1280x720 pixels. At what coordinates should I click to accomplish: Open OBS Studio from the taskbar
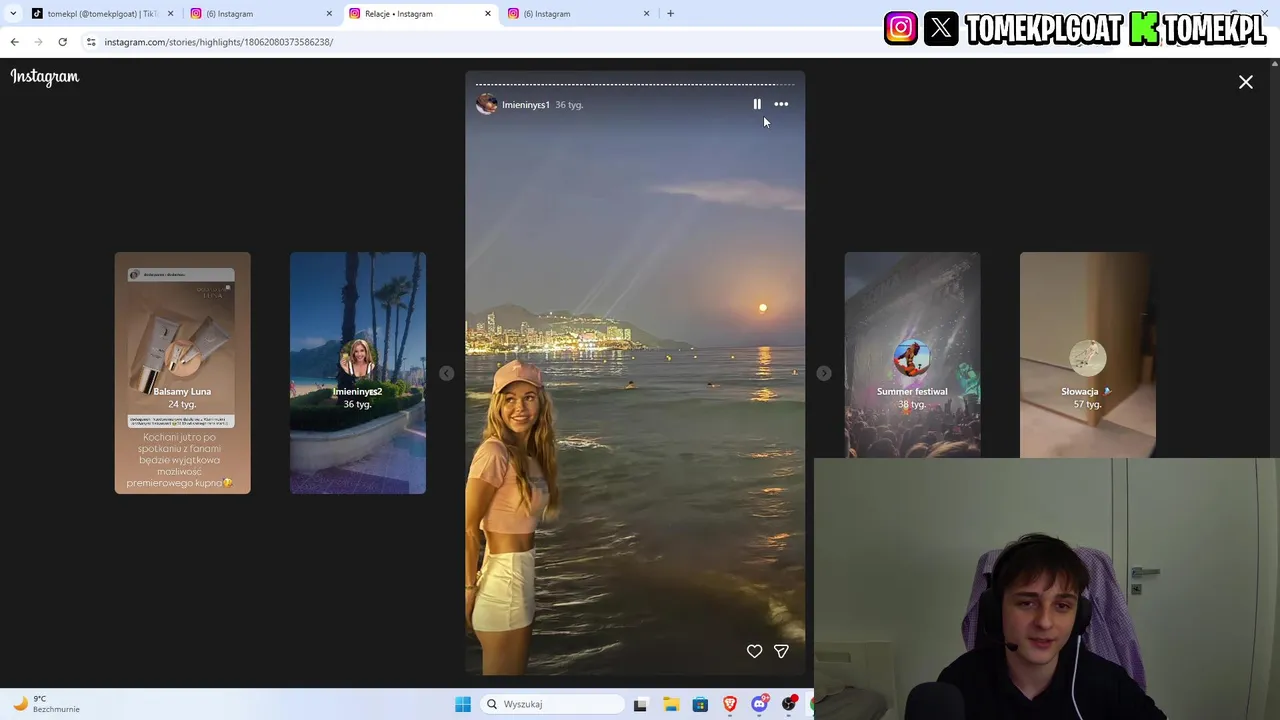pyautogui.click(x=790, y=704)
